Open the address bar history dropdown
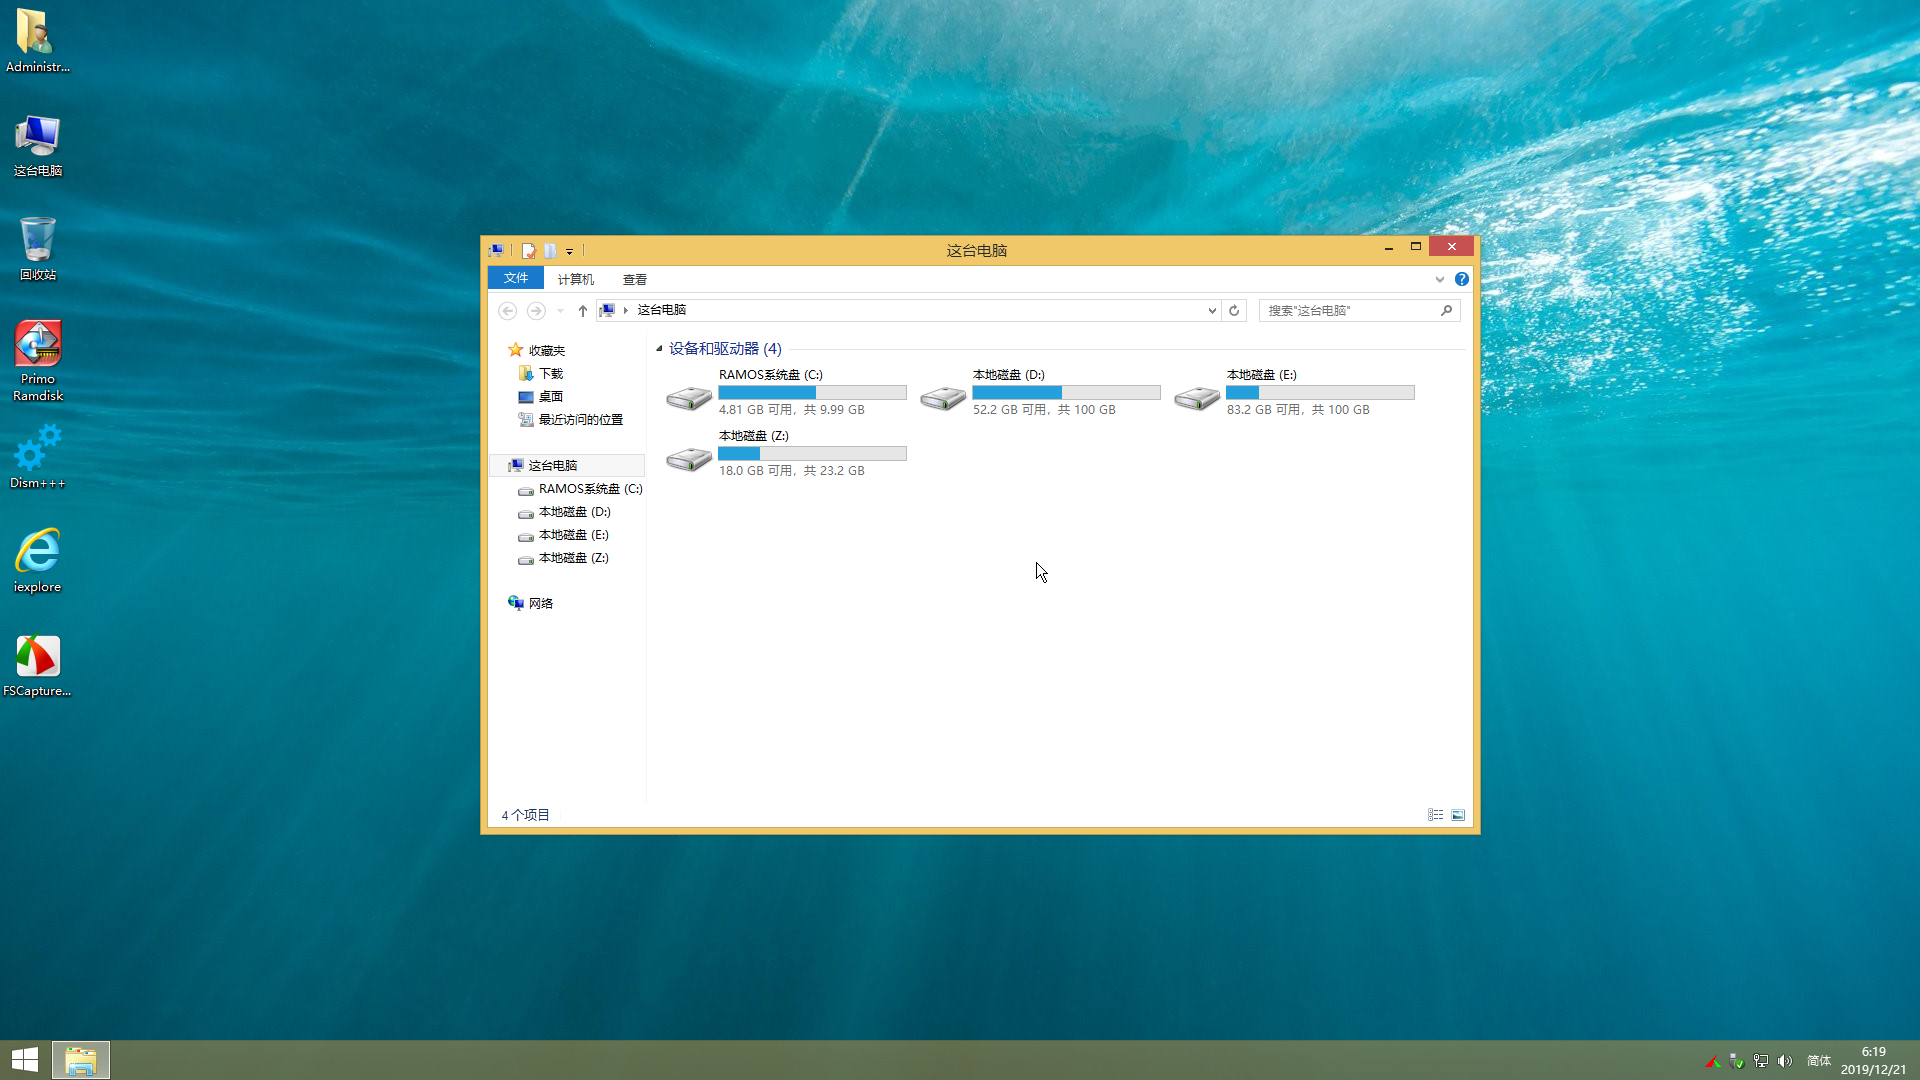This screenshot has width=1920, height=1080. [x=1212, y=311]
